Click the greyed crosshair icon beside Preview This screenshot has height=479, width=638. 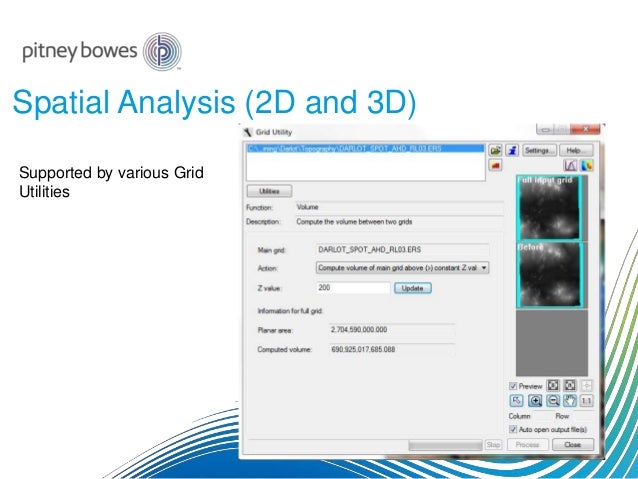[586, 385]
